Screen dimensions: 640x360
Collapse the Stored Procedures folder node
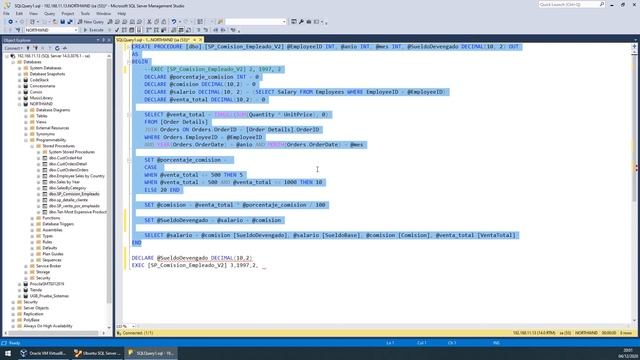pyautogui.click(x=32, y=146)
